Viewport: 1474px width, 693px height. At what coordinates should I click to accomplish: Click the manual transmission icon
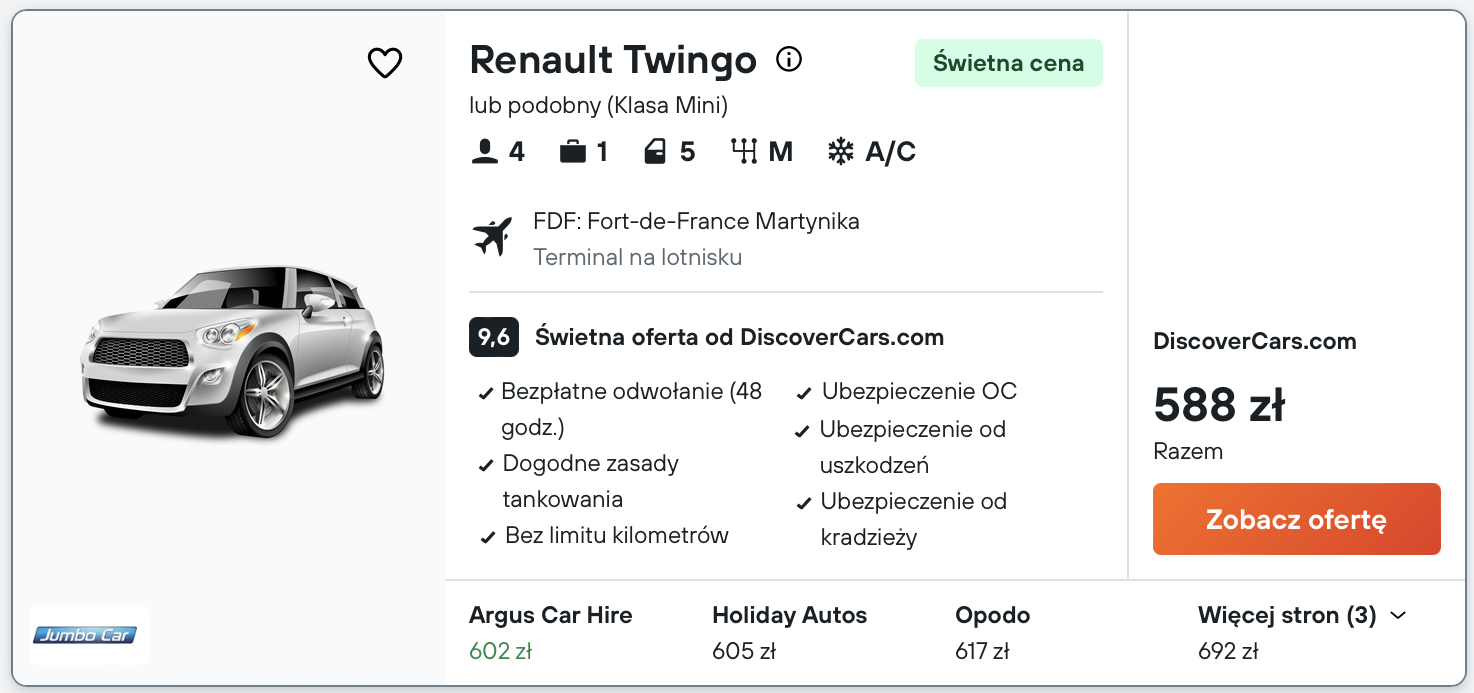tap(744, 152)
